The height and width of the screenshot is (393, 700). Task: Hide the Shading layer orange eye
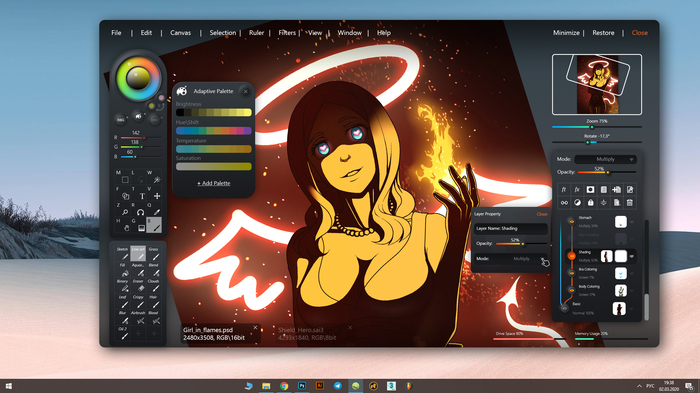click(x=571, y=256)
